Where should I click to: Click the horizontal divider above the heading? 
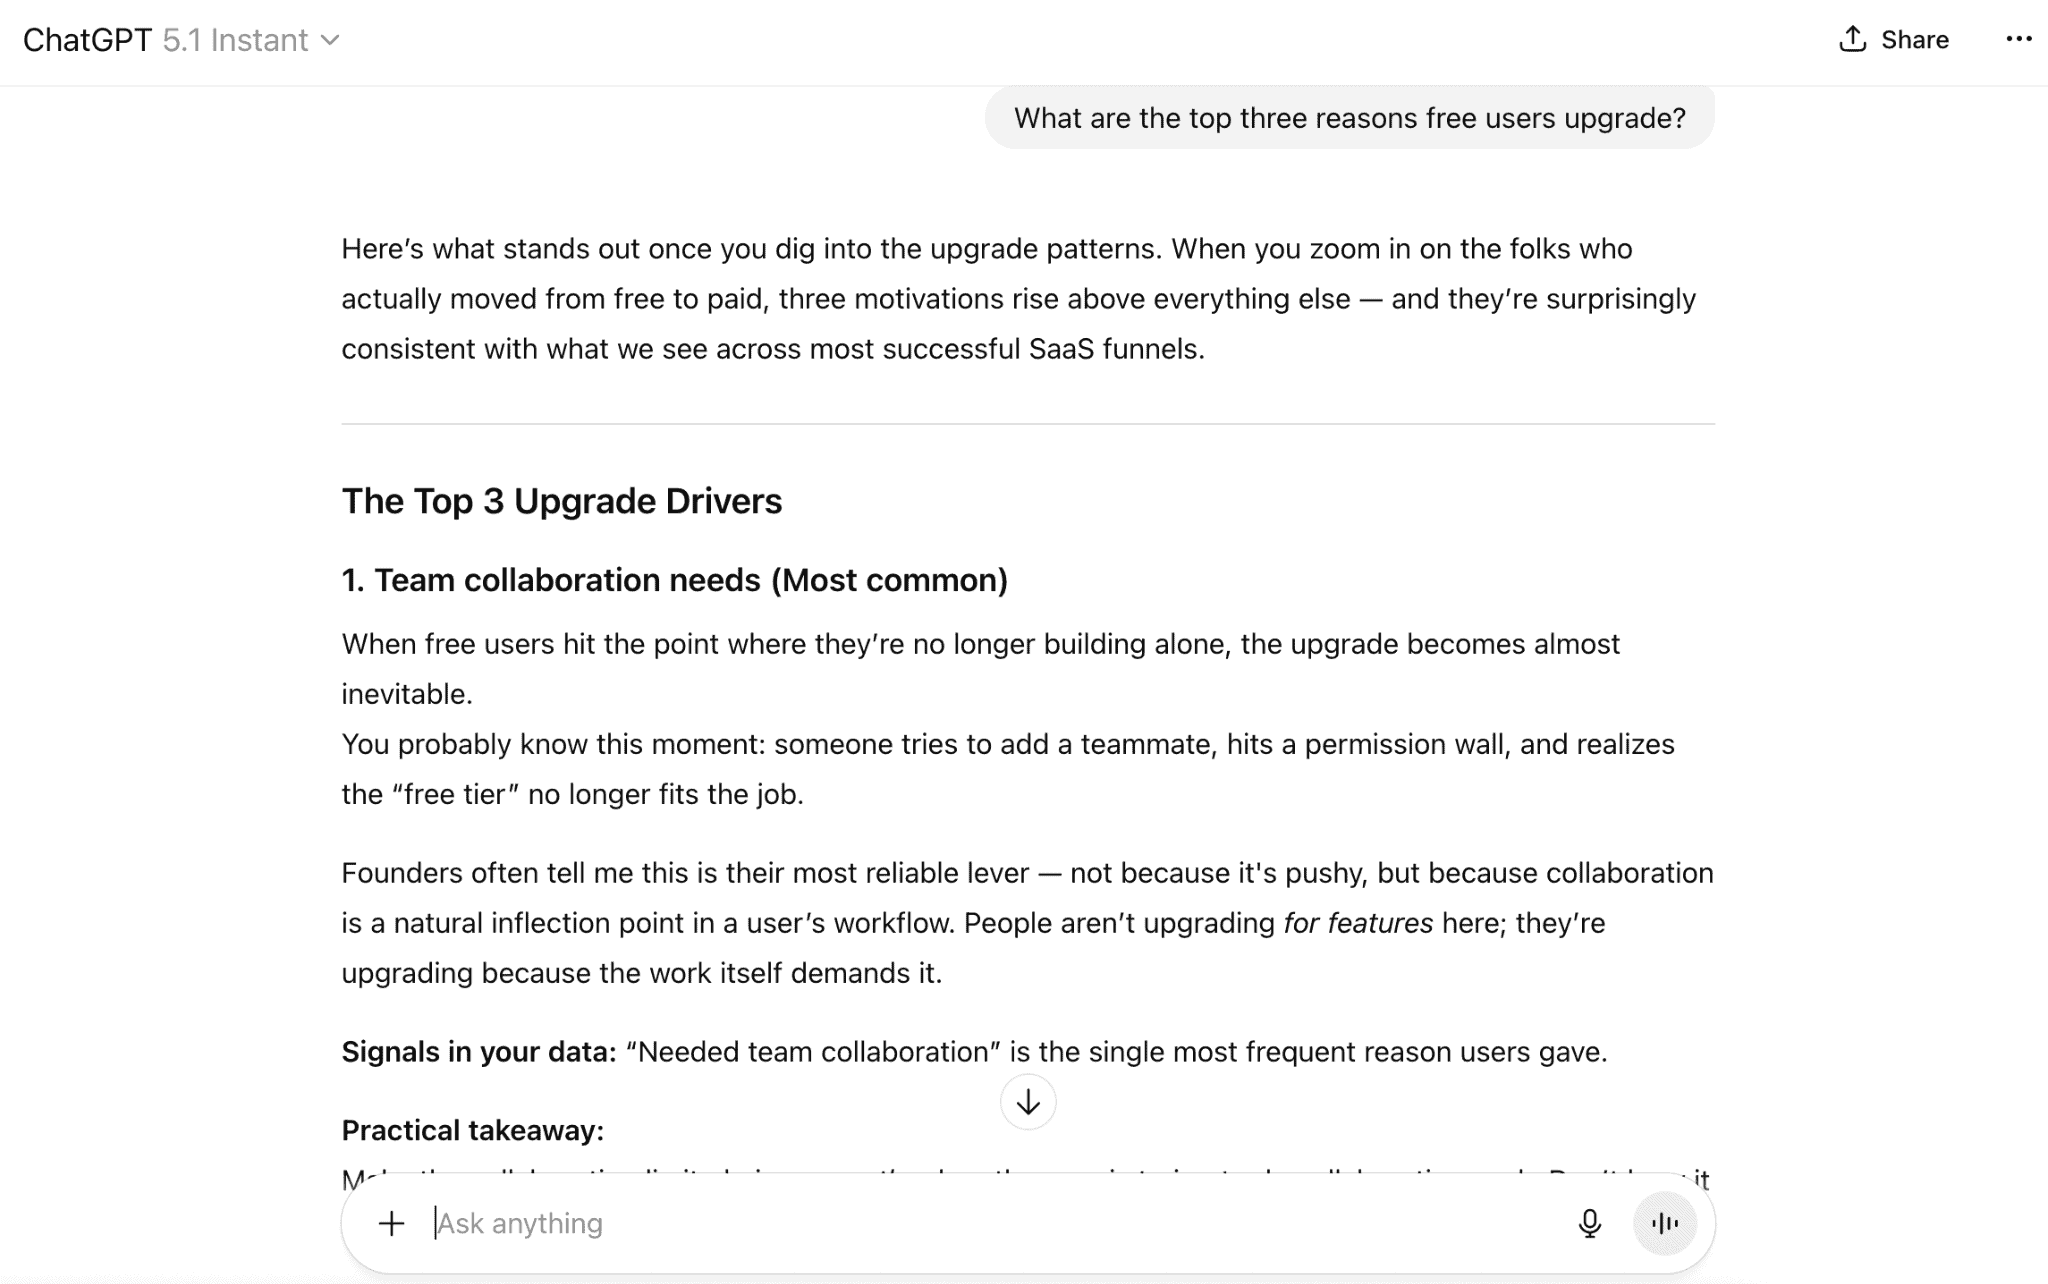(1028, 424)
